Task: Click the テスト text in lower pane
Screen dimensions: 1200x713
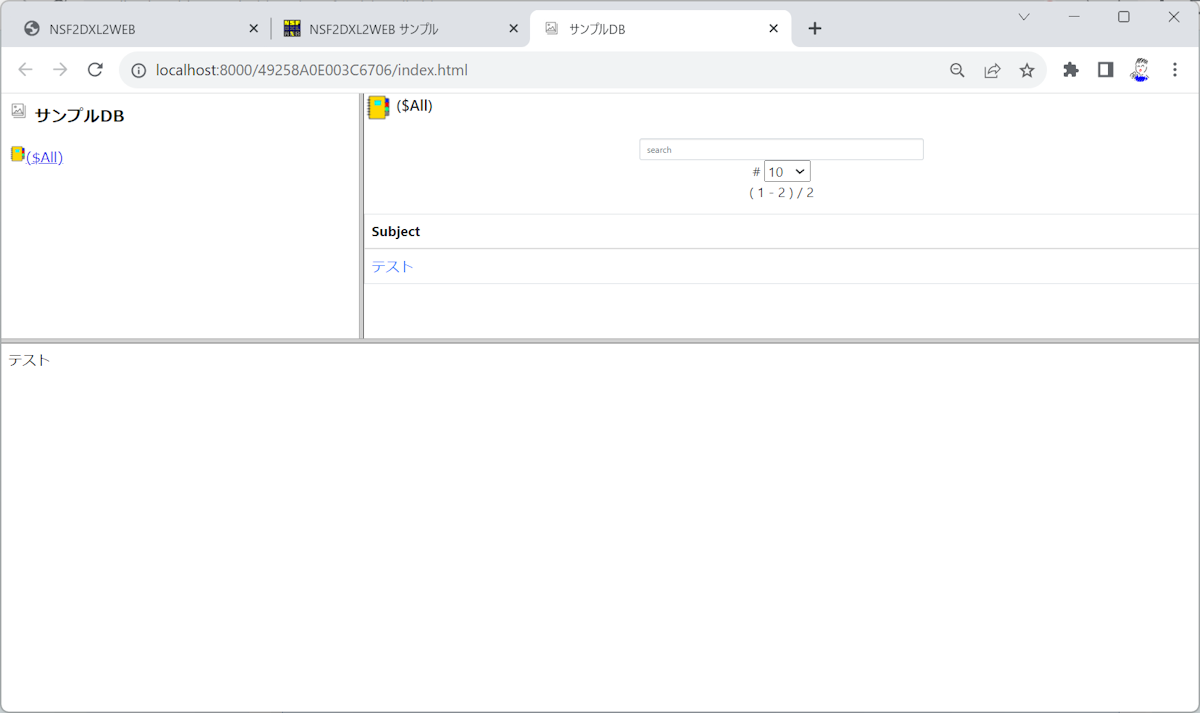Action: pos(29,360)
